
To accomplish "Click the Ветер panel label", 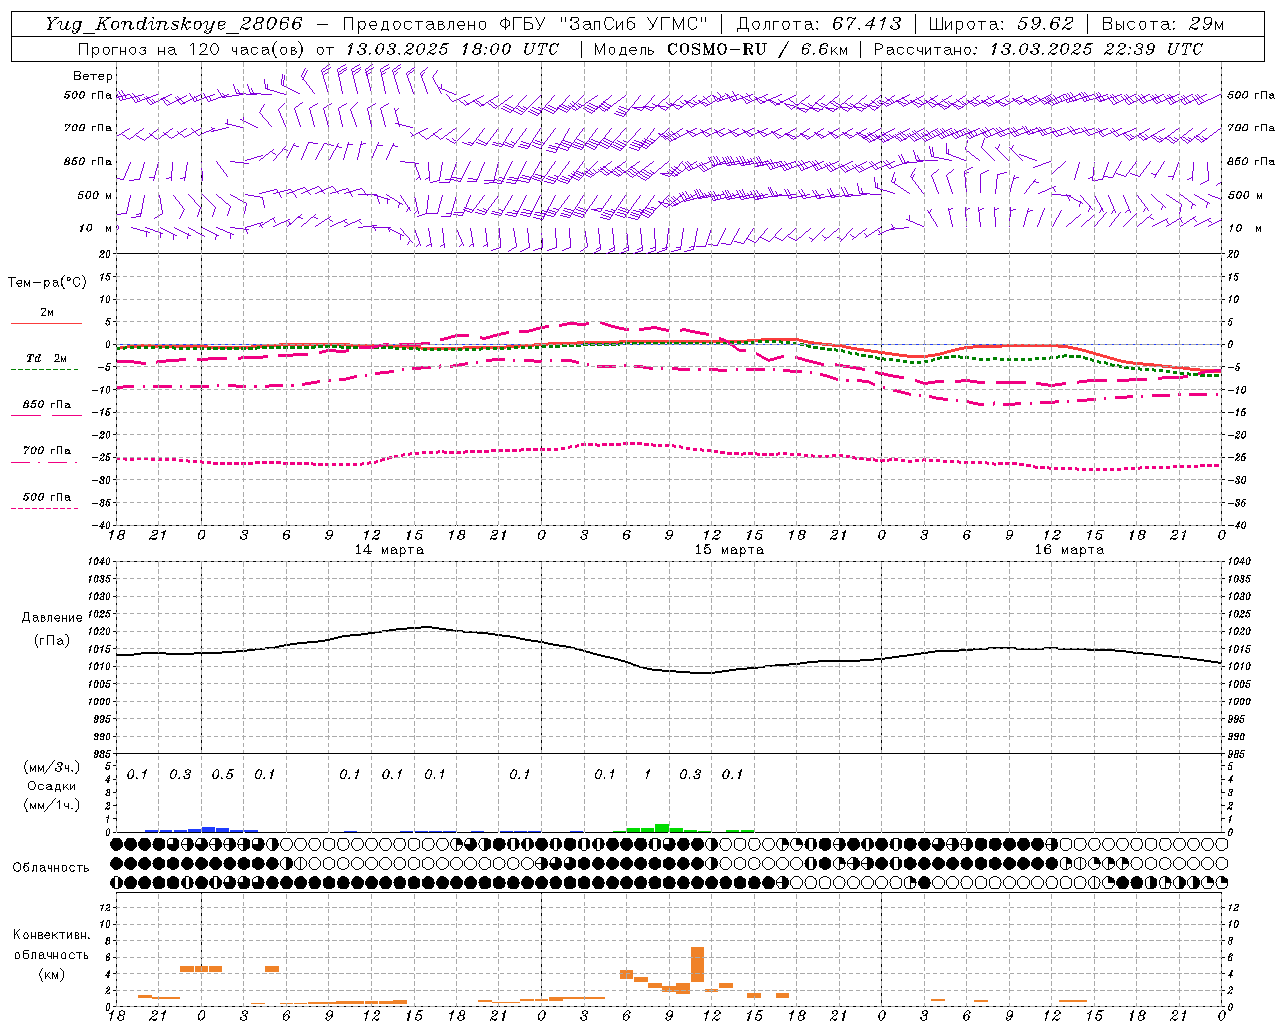I will pyautogui.click(x=93, y=76).
